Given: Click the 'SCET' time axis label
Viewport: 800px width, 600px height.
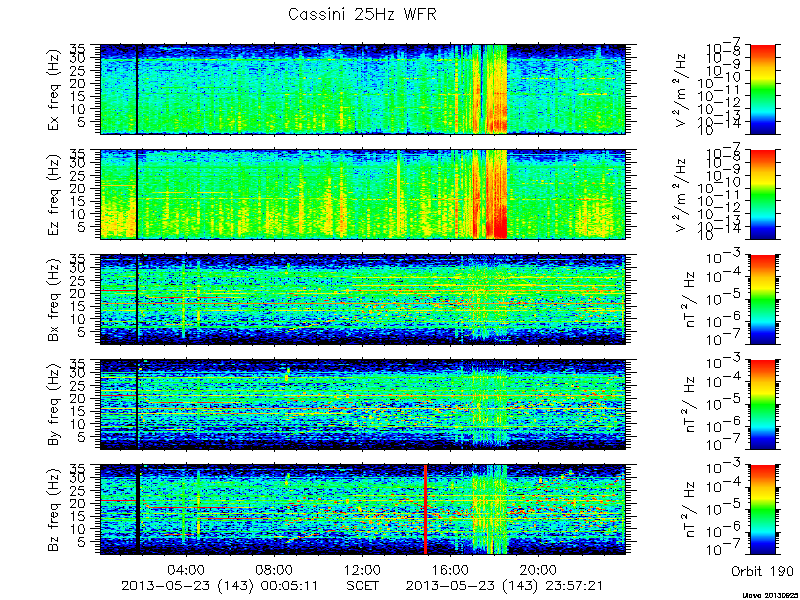Looking at the screenshot, I should tap(363, 586).
